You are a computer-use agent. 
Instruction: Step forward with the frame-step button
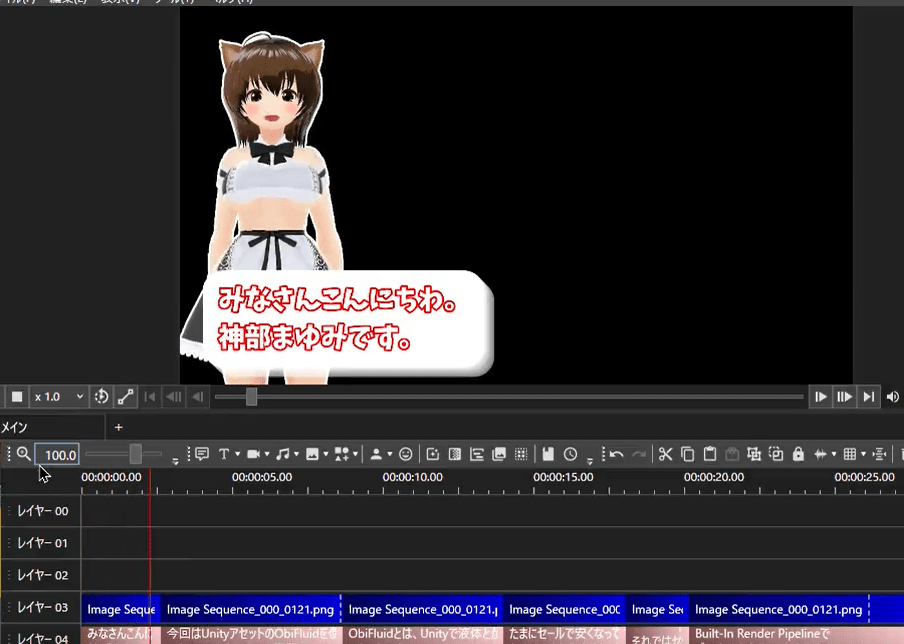pos(845,397)
